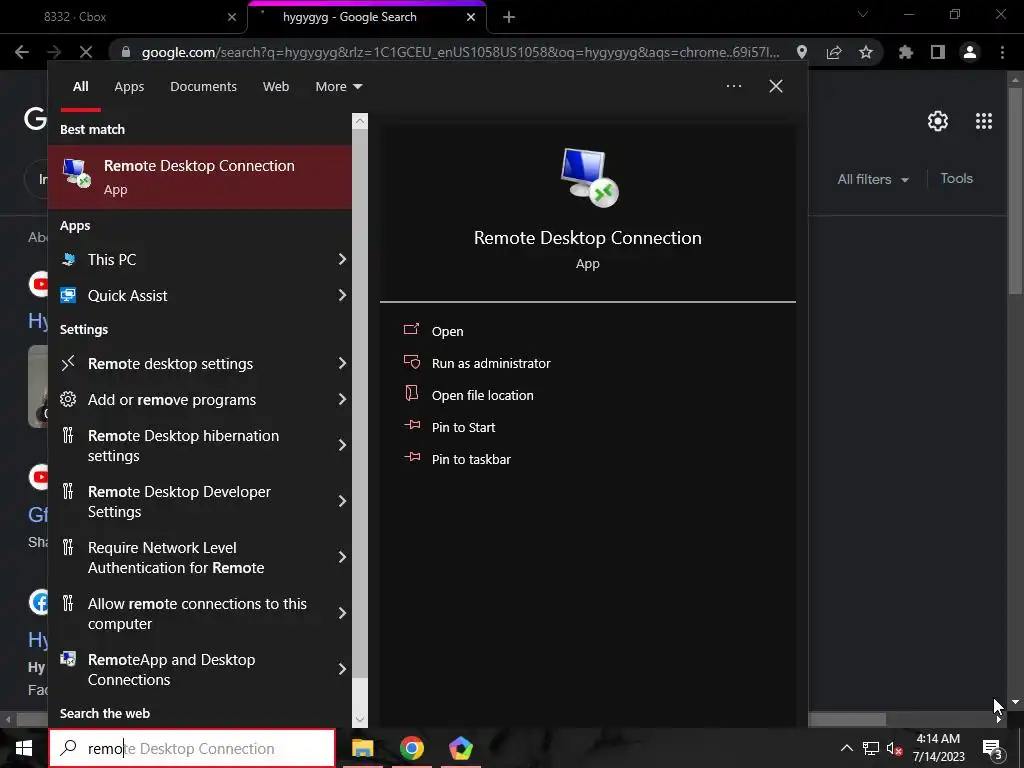The image size is (1024, 768).
Task: Choose Pin to Start
Action: click(x=463, y=427)
